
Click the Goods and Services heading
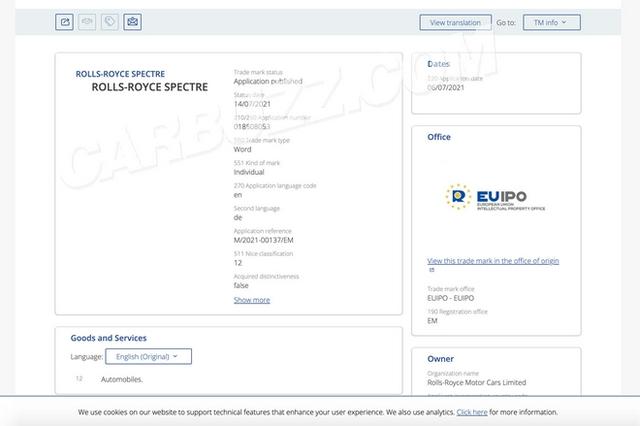tap(109, 338)
